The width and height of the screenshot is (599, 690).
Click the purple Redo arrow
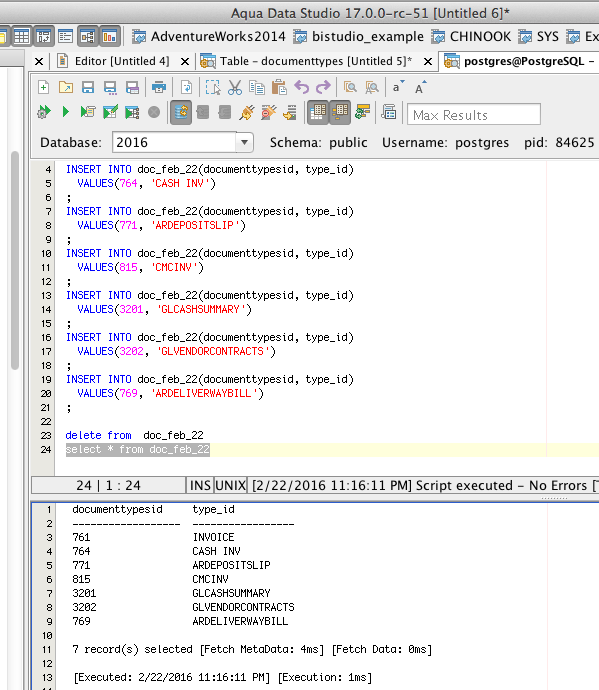[x=323, y=87]
